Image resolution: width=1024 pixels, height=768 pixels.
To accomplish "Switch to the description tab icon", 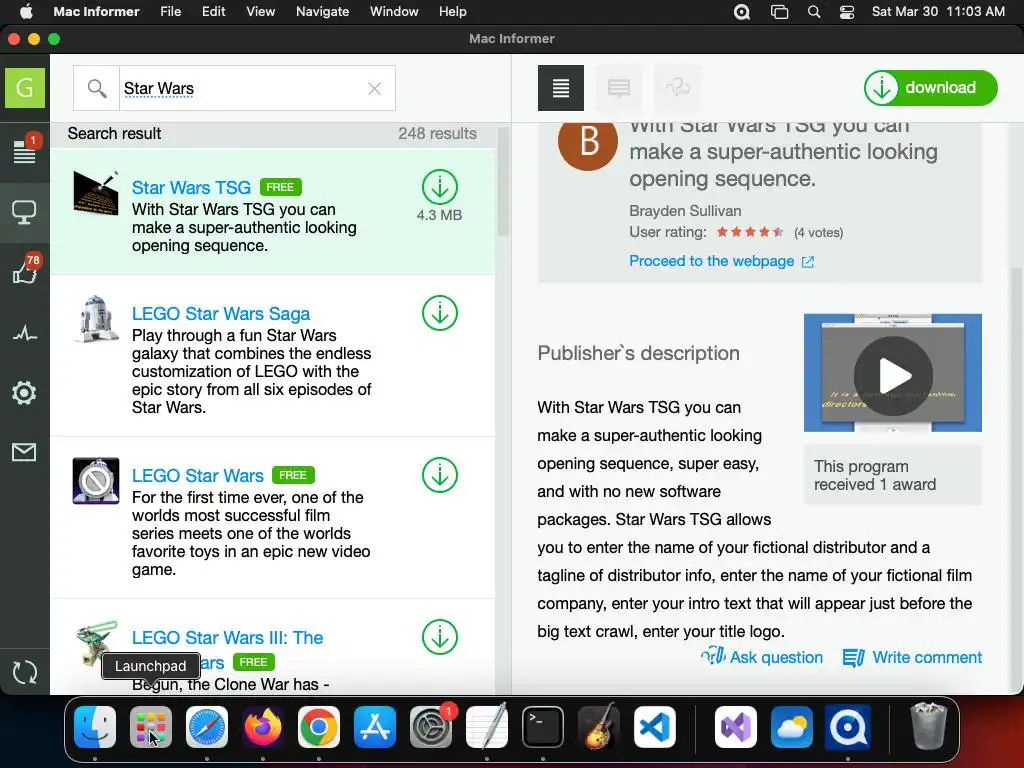I will coord(561,88).
